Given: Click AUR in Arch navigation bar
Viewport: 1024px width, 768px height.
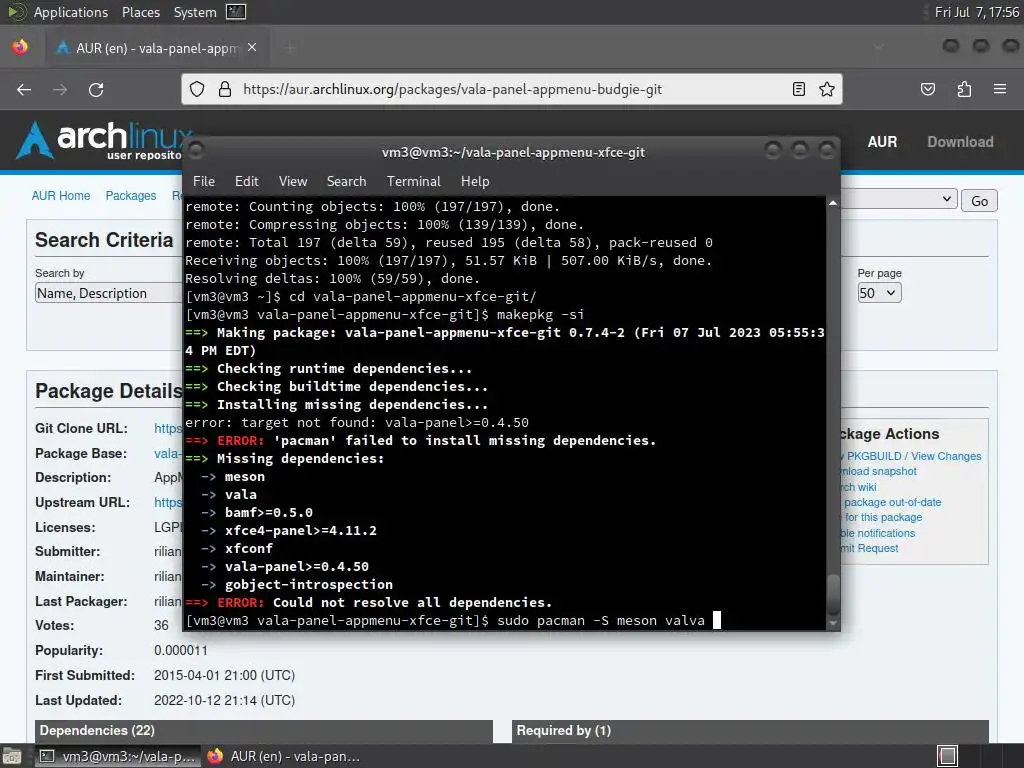Looking at the screenshot, I should pyautogui.click(x=882, y=142).
